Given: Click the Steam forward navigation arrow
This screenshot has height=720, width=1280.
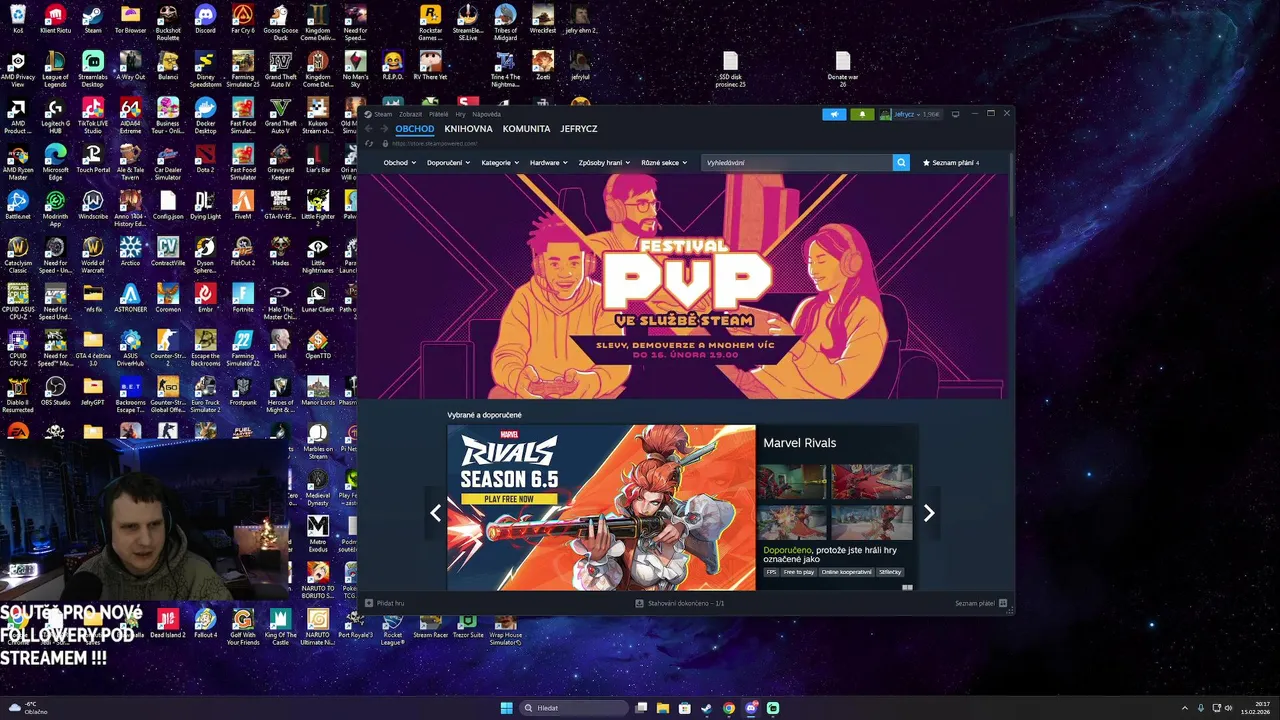Looking at the screenshot, I should click(x=383, y=129).
